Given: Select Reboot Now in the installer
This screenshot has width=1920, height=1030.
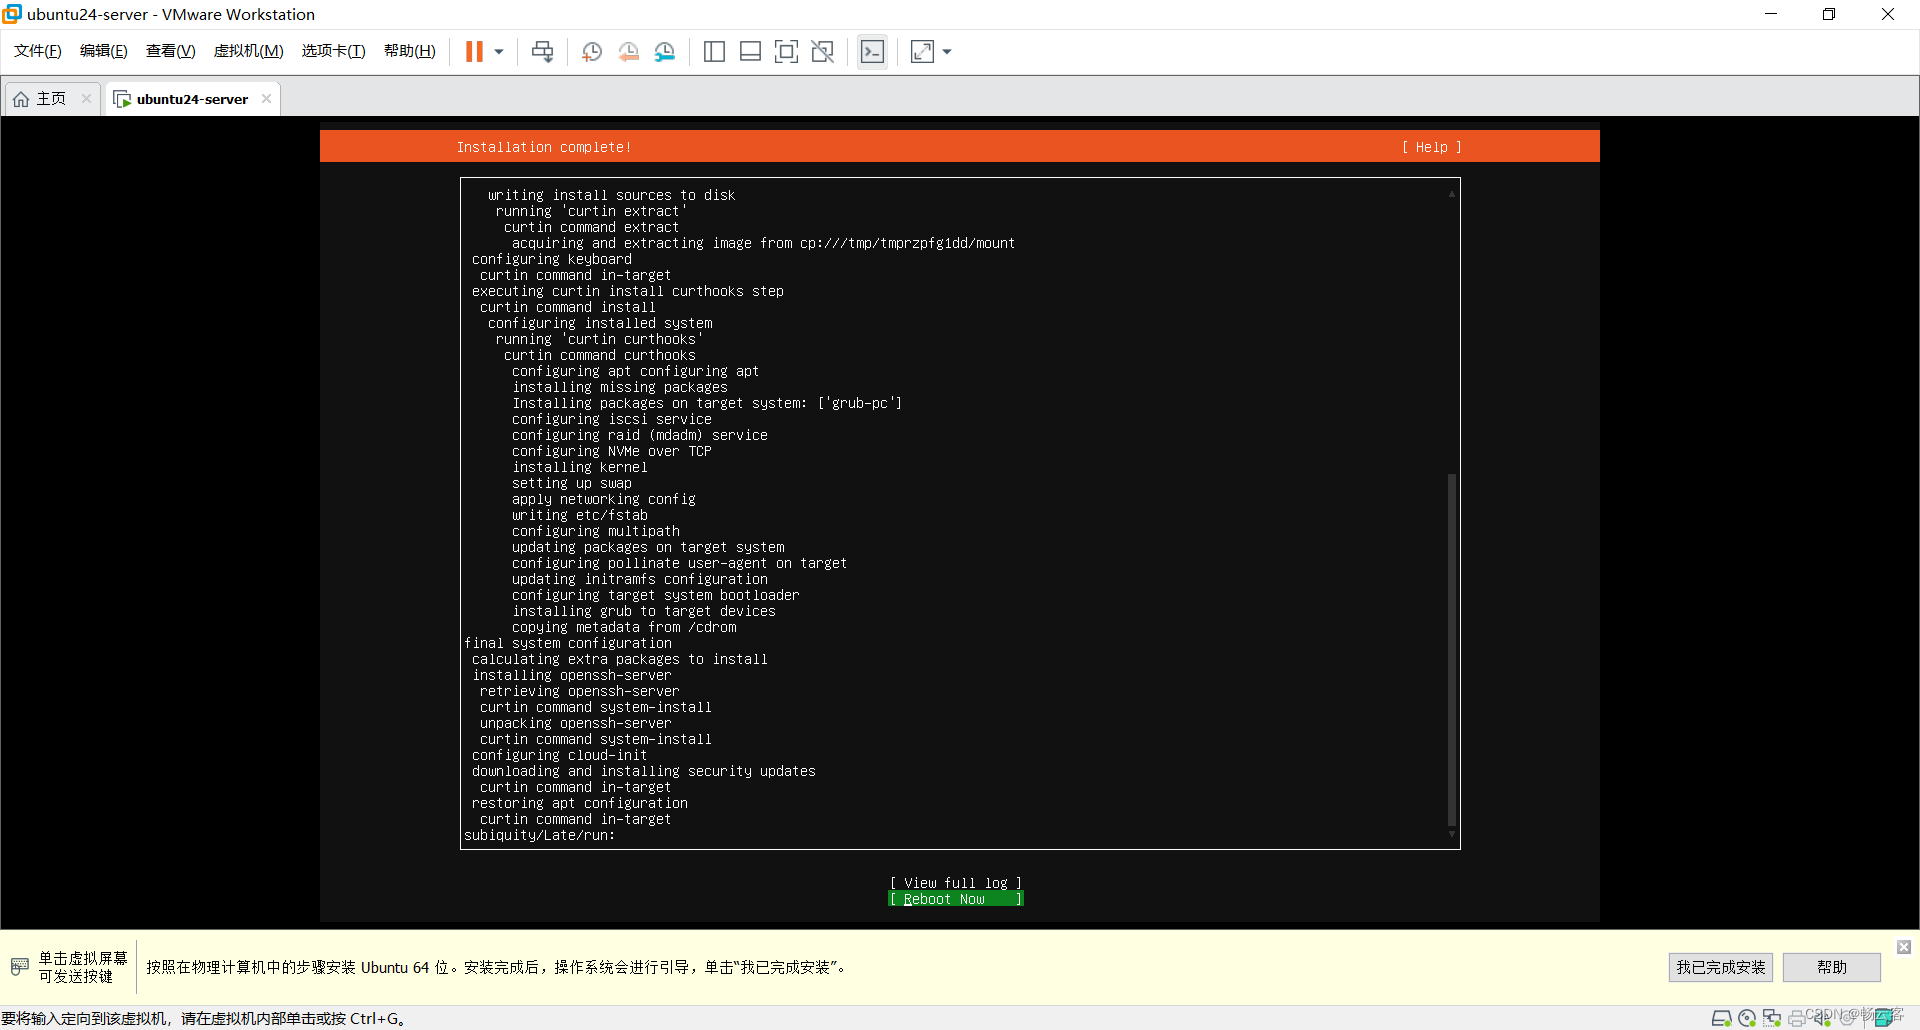Looking at the screenshot, I should [956, 899].
